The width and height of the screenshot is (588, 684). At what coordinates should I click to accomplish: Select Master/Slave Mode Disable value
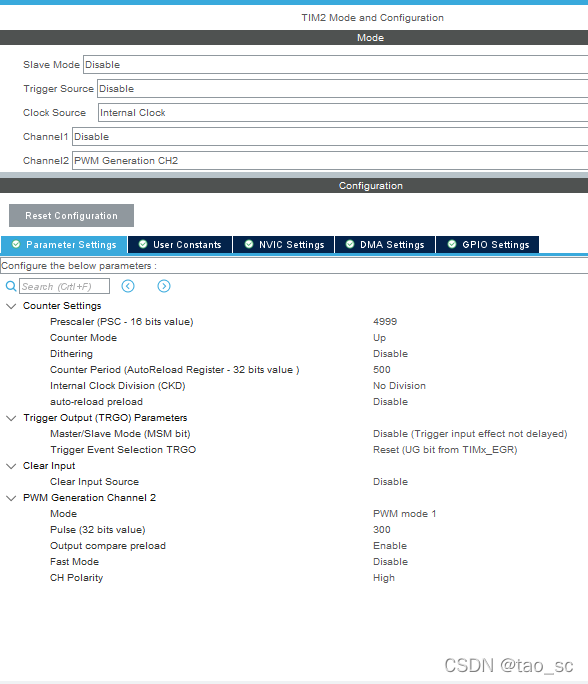(x=470, y=434)
